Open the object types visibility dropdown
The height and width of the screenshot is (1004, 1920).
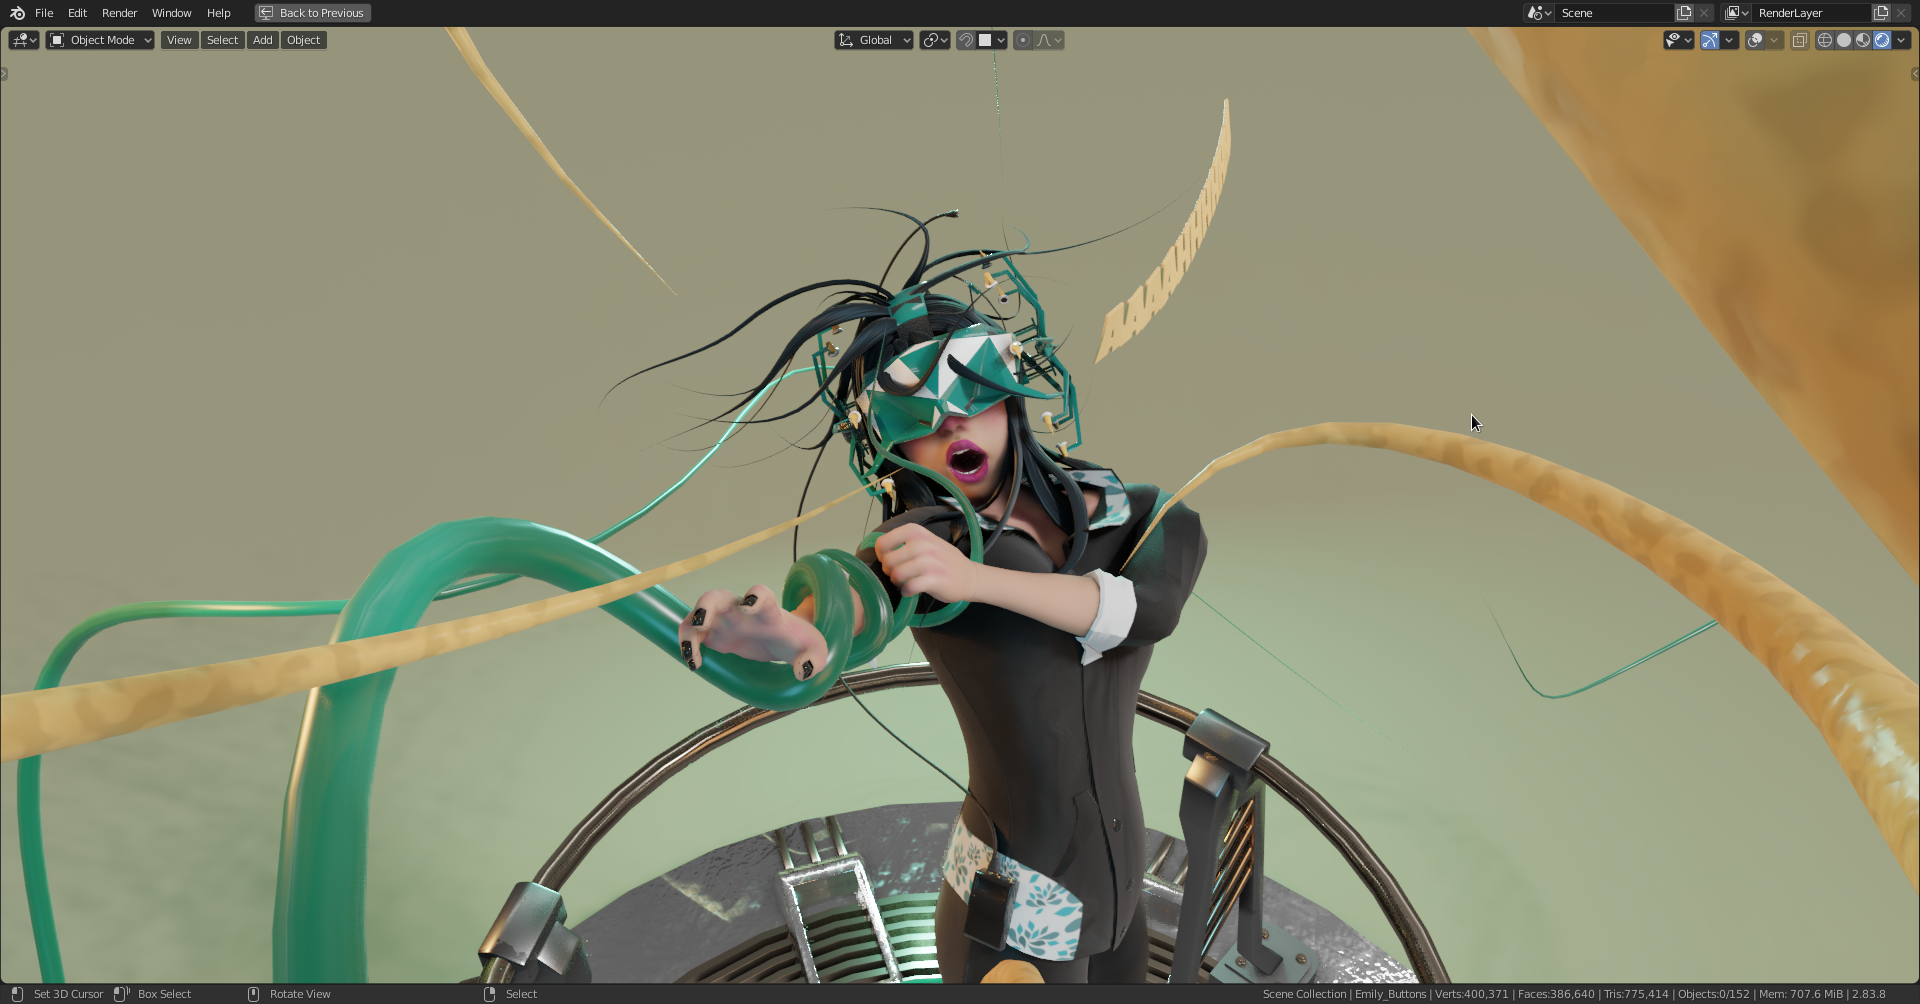[1678, 40]
